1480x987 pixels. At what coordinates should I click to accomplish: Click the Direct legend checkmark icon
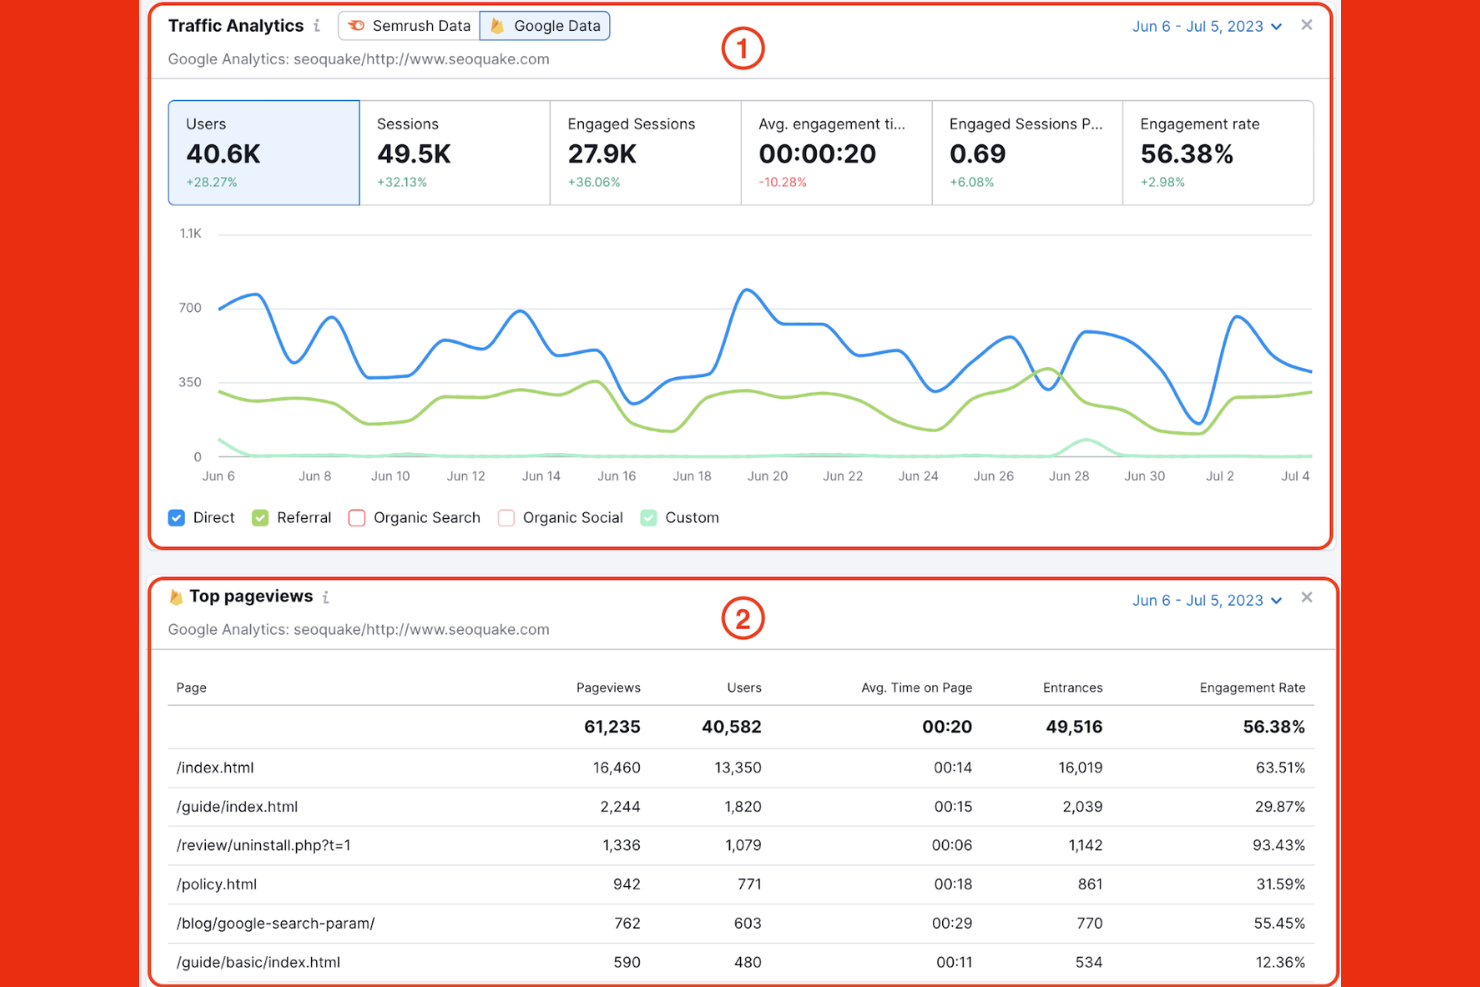pos(176,518)
